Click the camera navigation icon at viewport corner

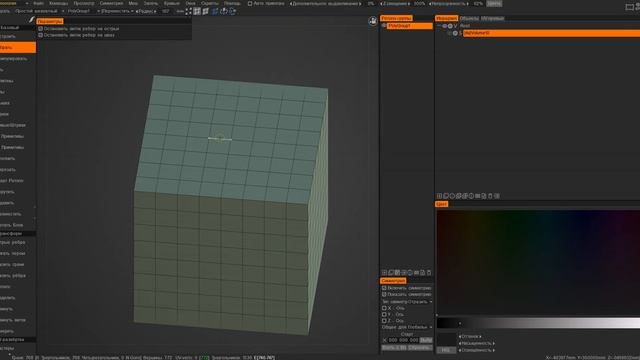[x=373, y=22]
